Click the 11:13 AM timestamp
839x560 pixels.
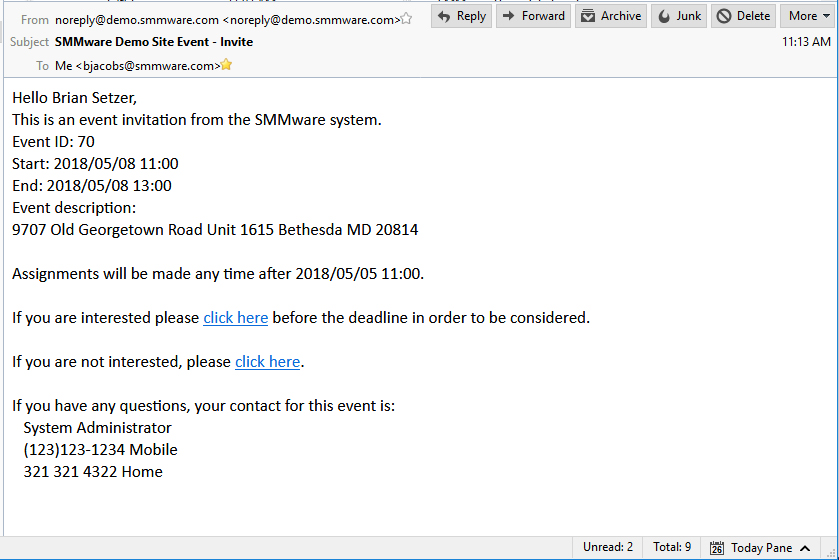[x=806, y=42]
